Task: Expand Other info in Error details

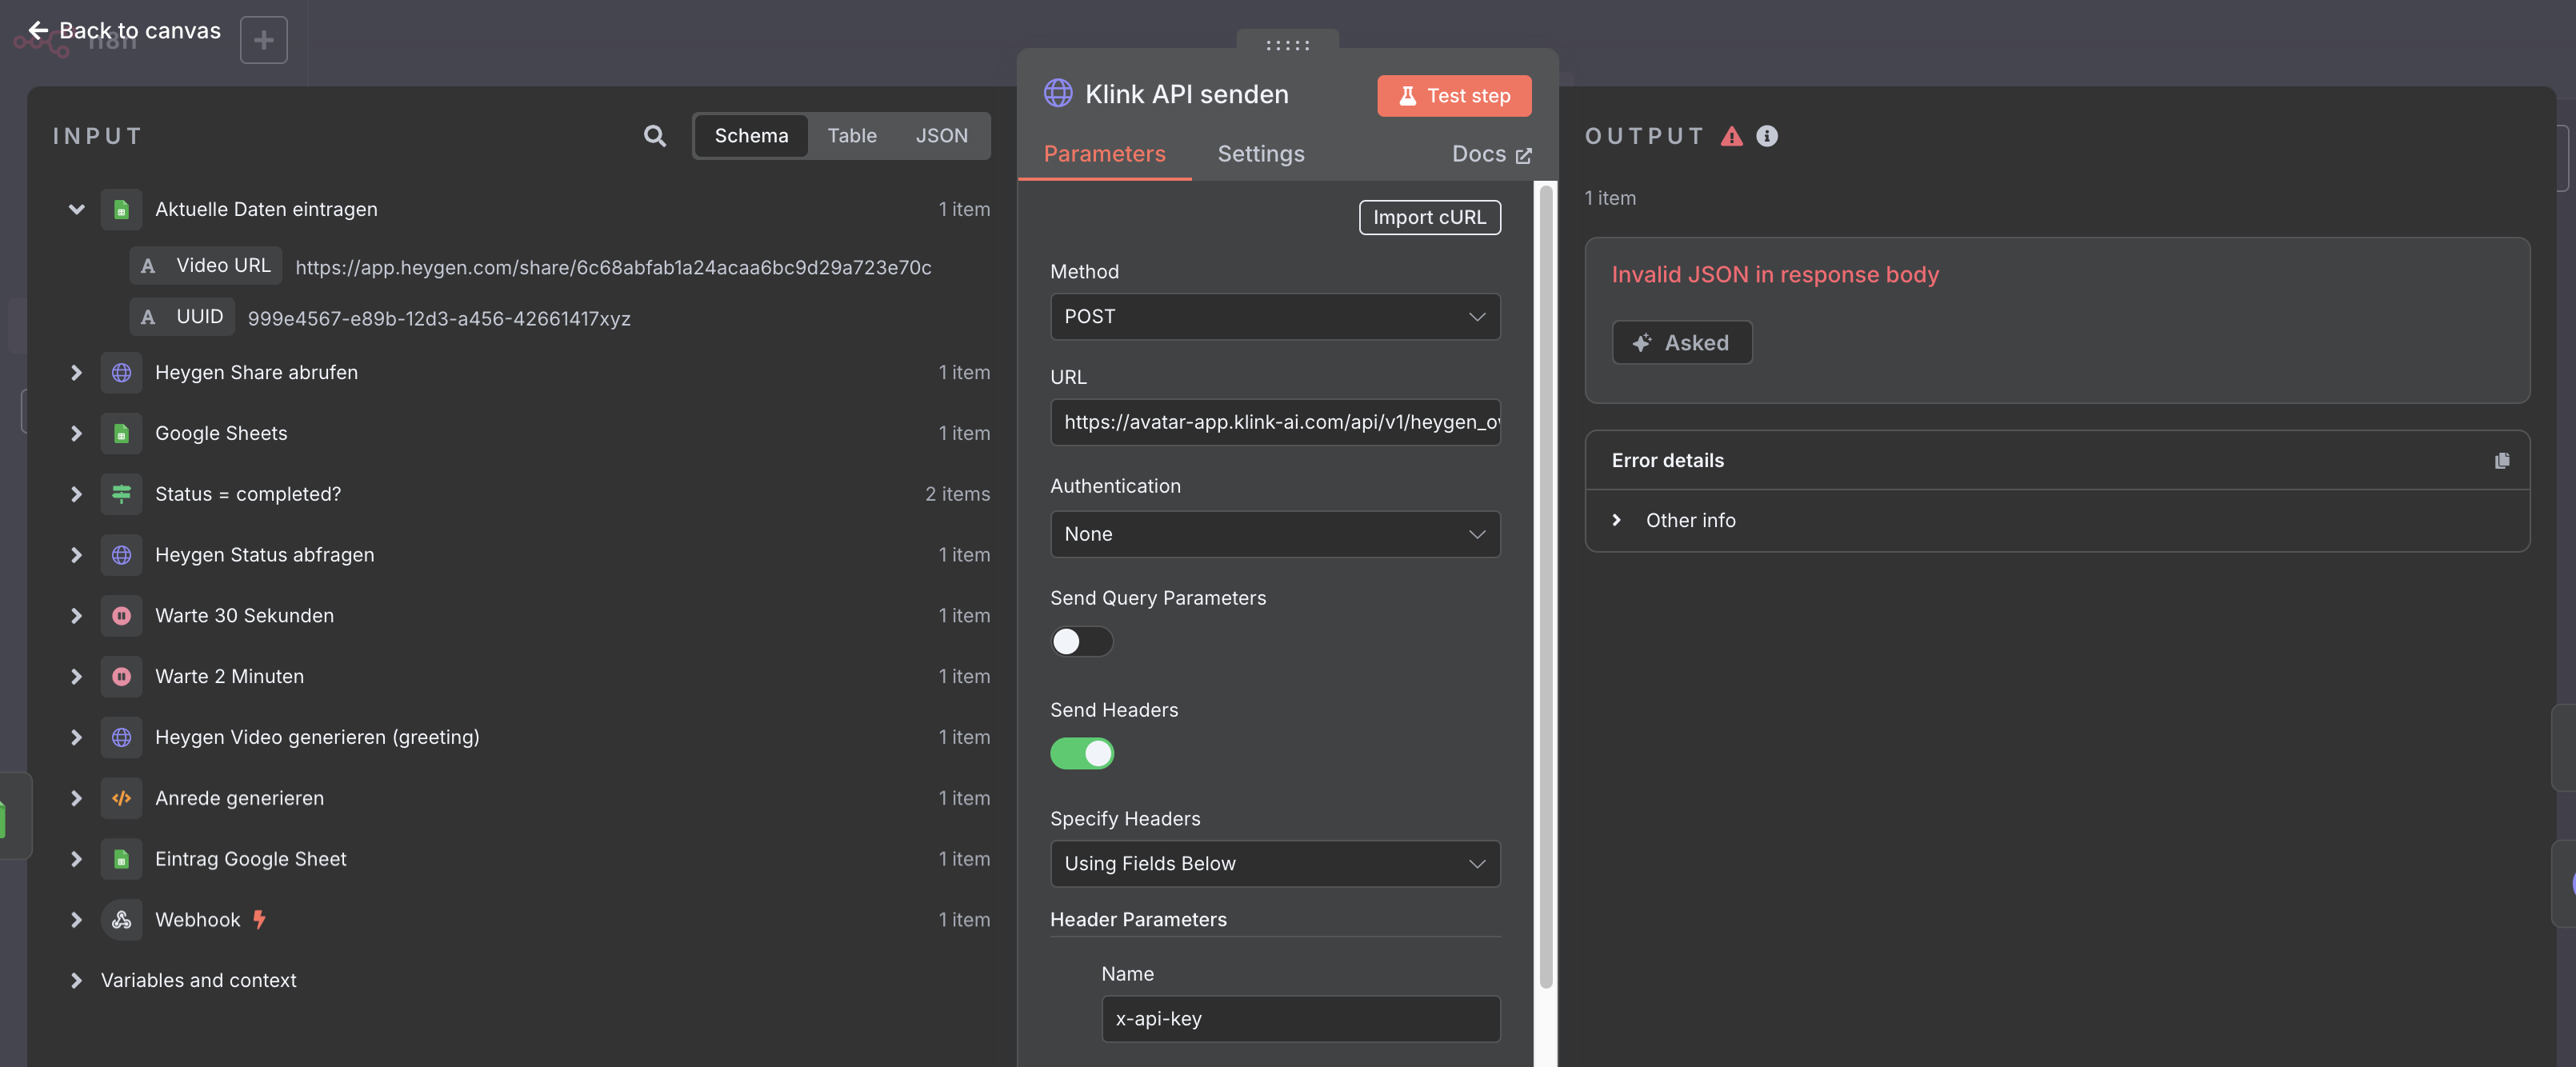Action: pos(1616,520)
